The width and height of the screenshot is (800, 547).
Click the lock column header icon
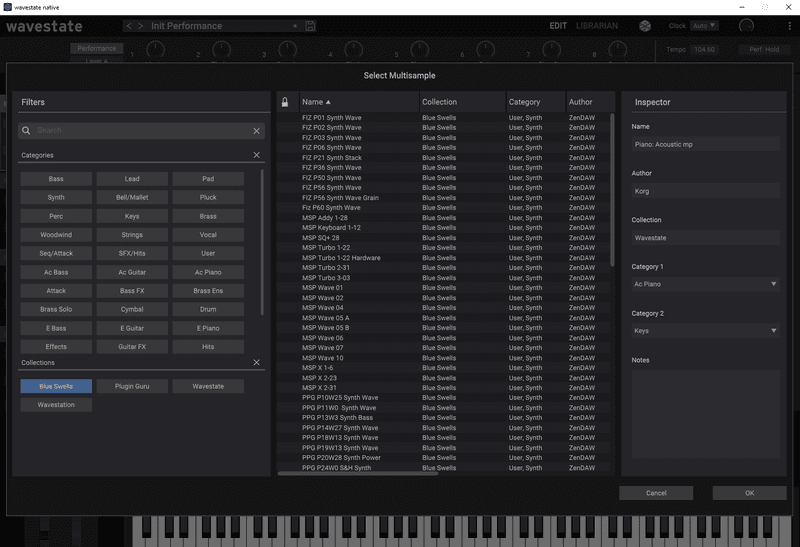285,102
